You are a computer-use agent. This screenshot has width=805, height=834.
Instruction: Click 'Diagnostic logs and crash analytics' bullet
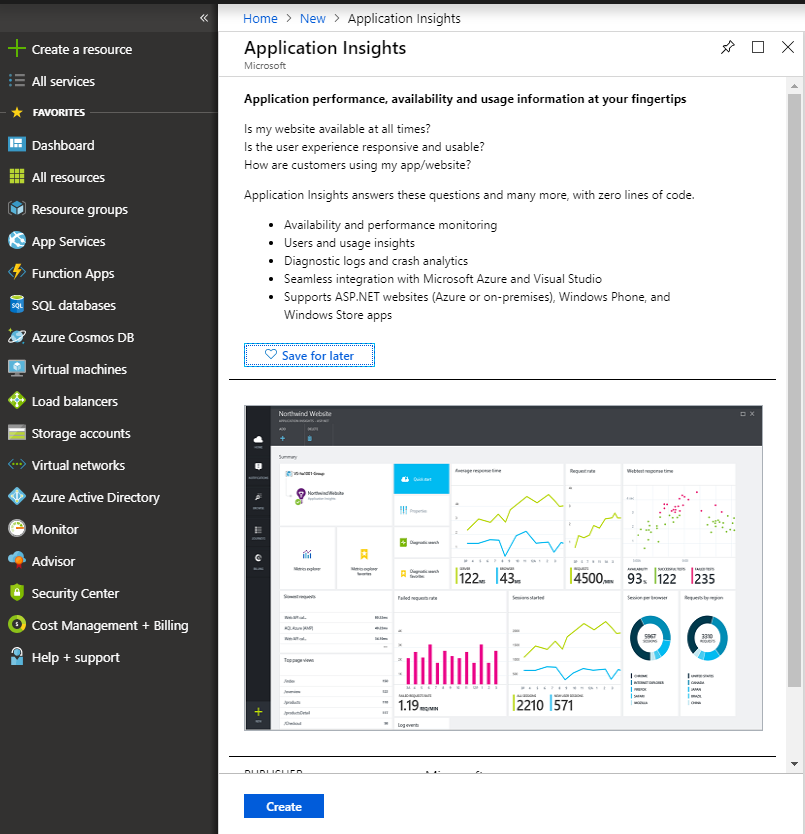[x=376, y=261]
